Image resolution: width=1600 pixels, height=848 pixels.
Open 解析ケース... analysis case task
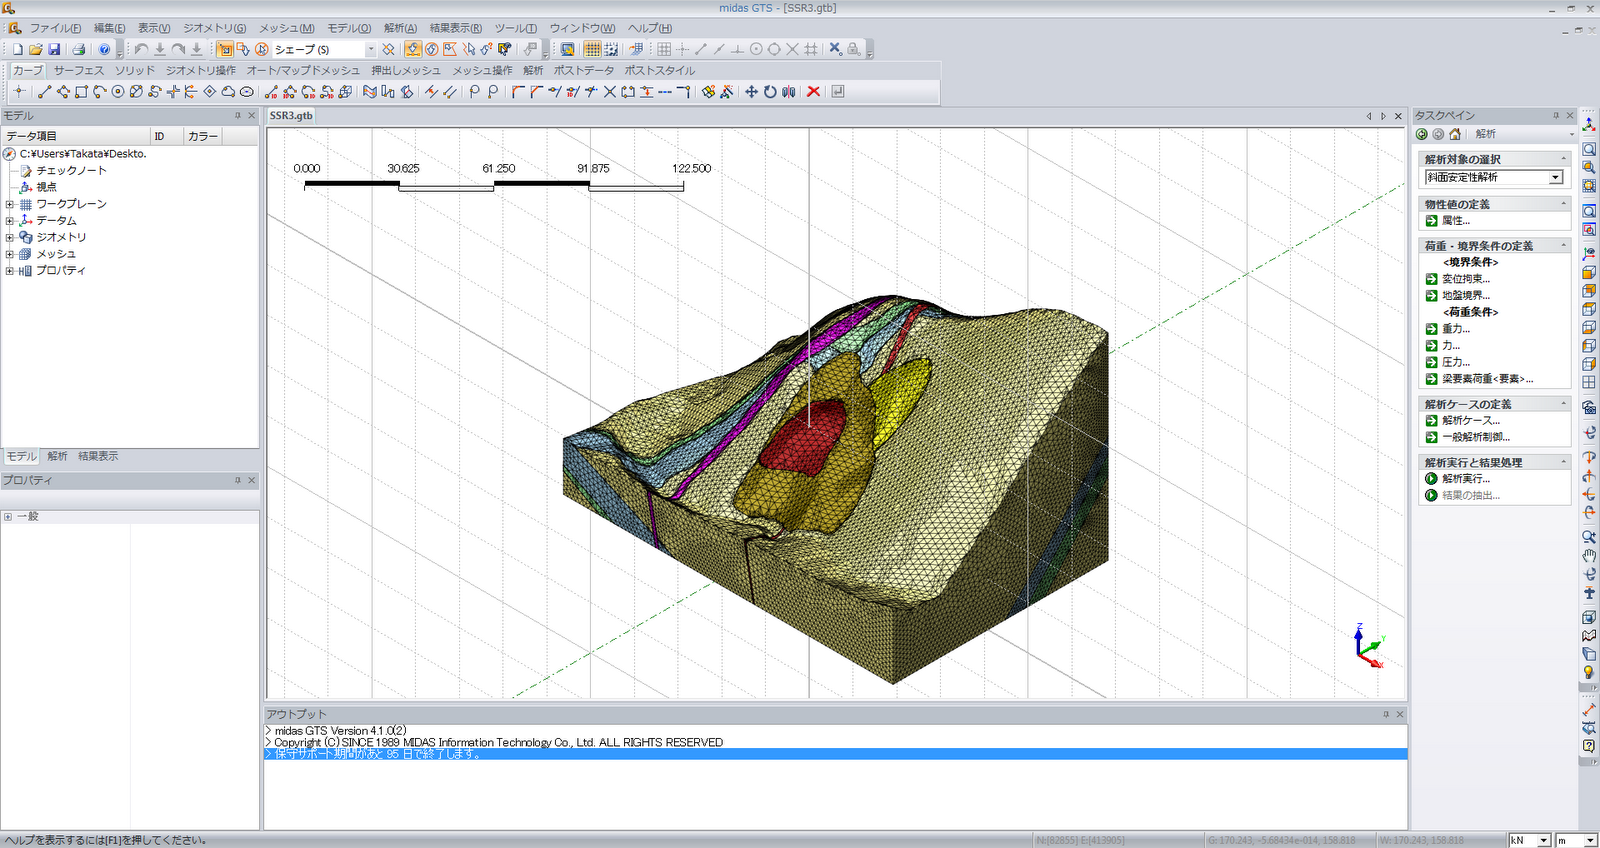[1471, 421]
